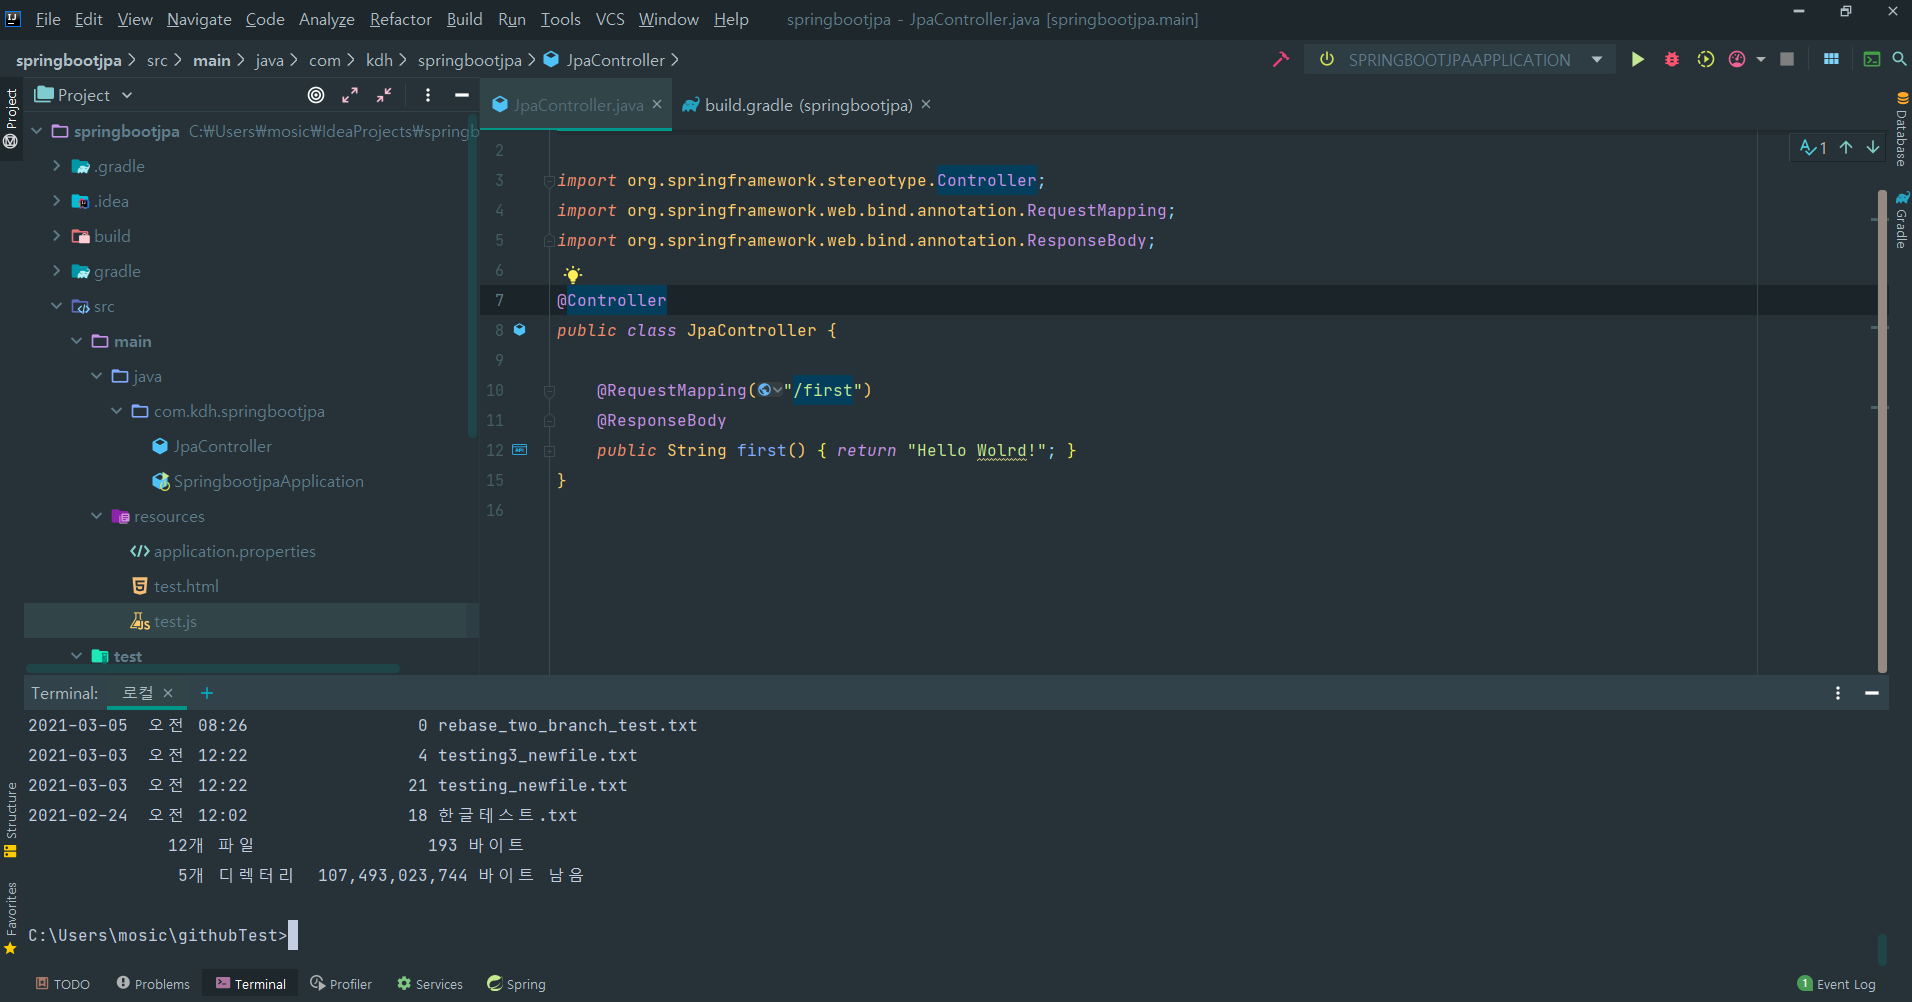Image resolution: width=1912 pixels, height=1002 pixels.
Task: Collapse the src folder
Action: (x=57, y=306)
